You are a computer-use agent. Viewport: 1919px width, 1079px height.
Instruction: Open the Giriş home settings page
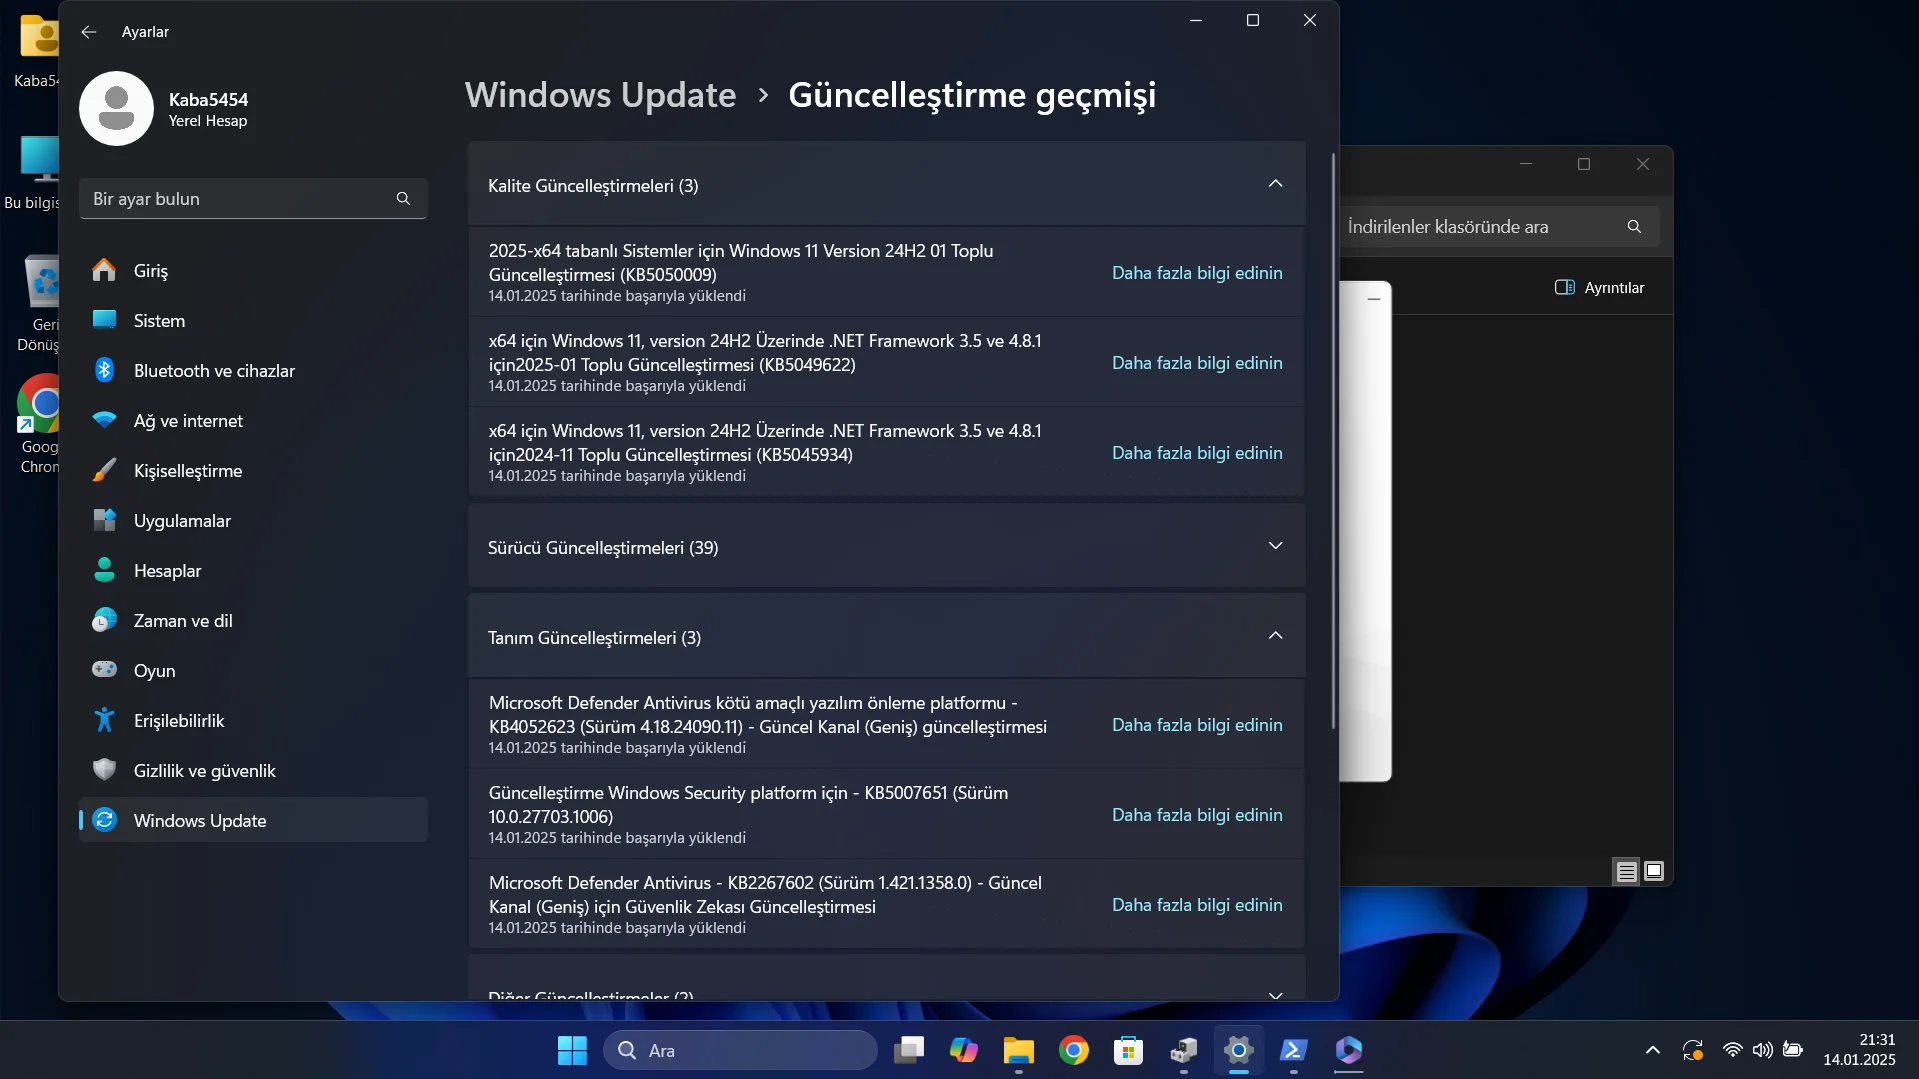(x=253, y=271)
